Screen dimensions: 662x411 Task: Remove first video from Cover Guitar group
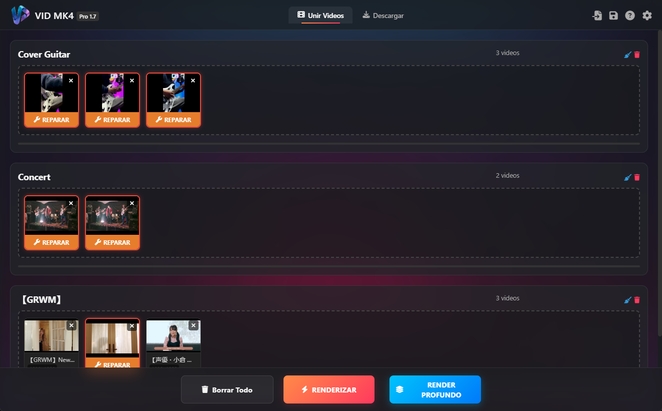click(71, 80)
